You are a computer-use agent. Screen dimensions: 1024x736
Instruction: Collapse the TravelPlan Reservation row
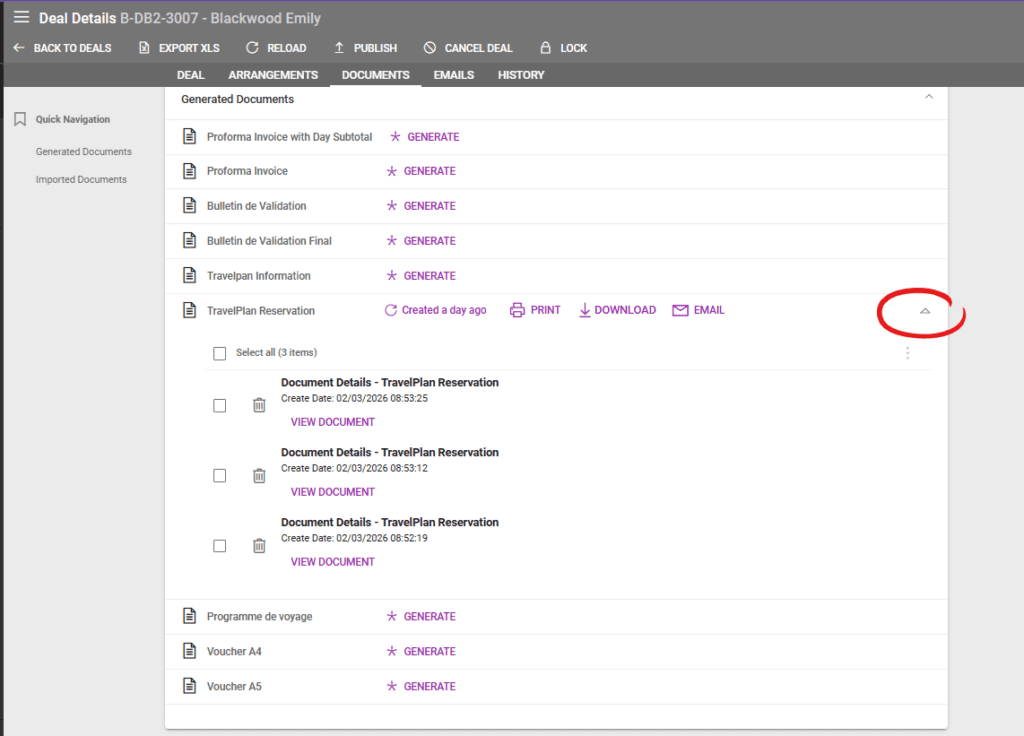[925, 311]
